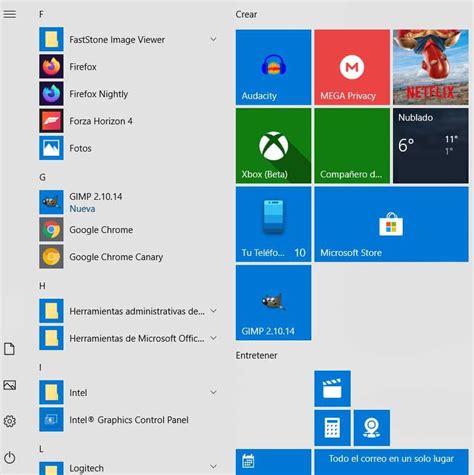Open the Microsoft Store tile
The width and height of the screenshot is (474, 475).
tap(391, 224)
